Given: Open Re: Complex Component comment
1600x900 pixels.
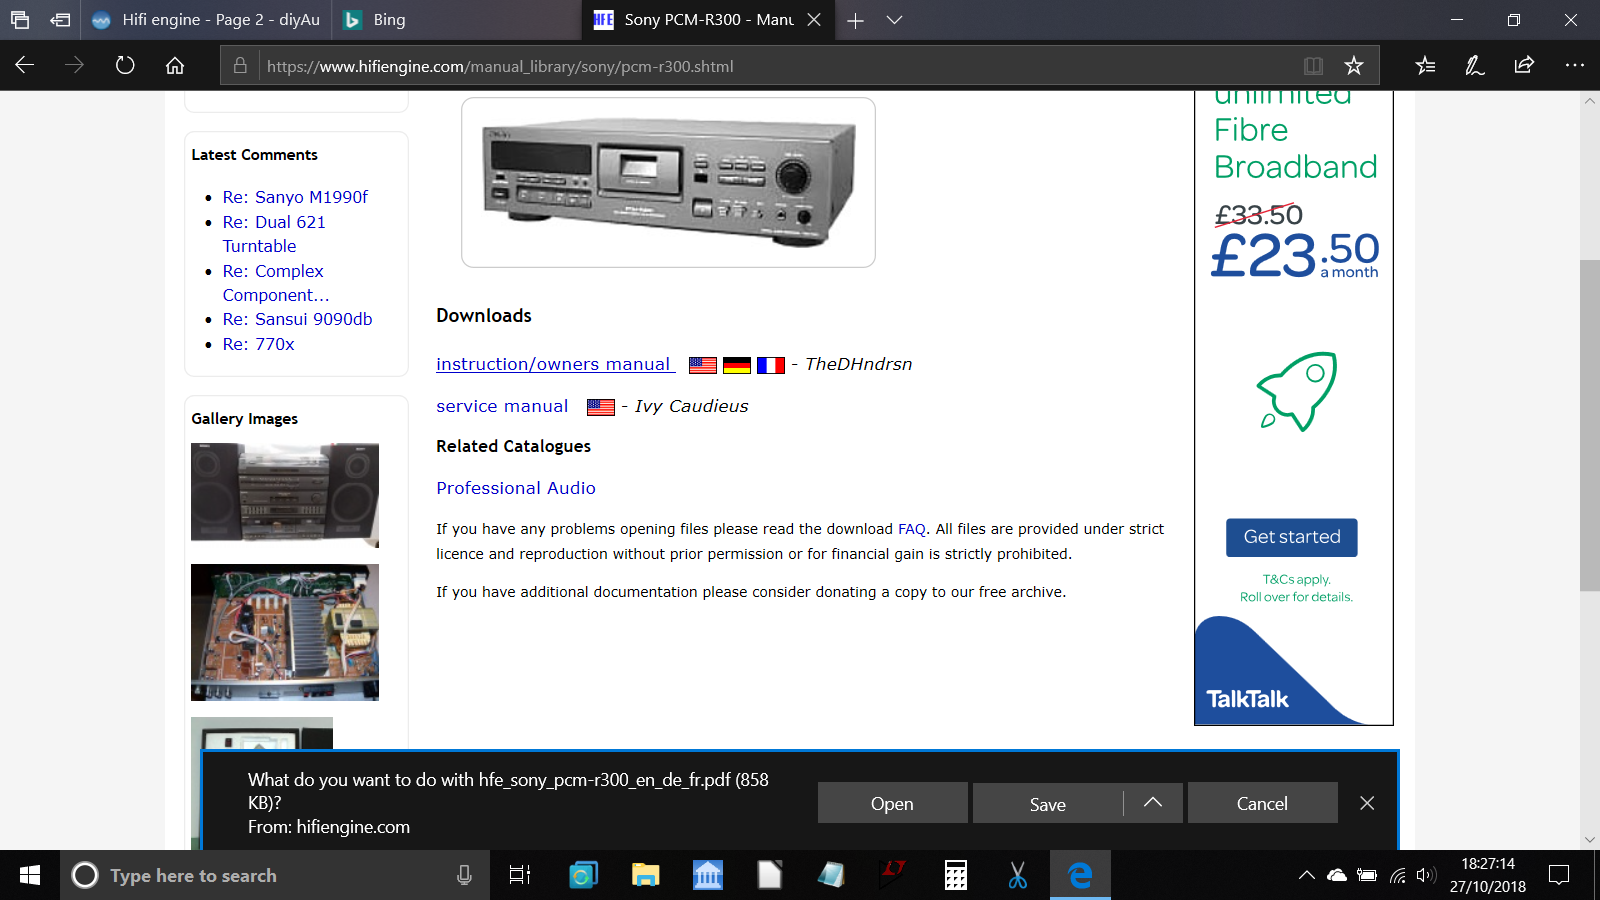Looking at the screenshot, I should click(x=276, y=283).
